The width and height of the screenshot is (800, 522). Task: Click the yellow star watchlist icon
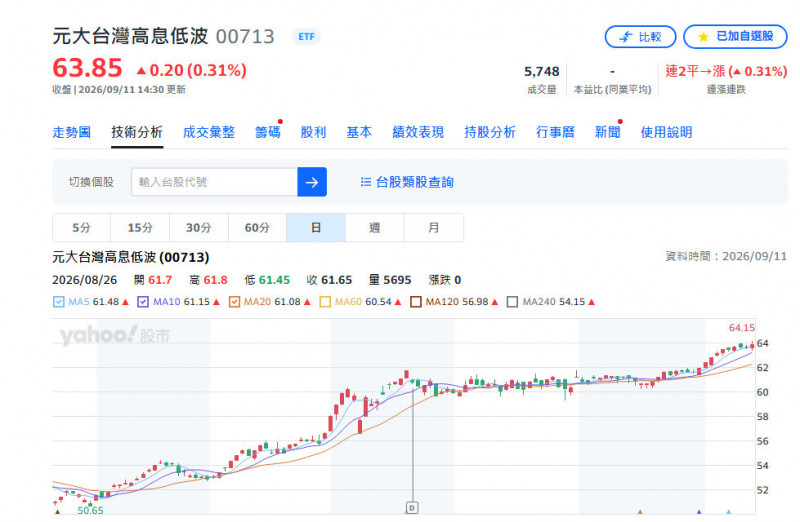704,37
